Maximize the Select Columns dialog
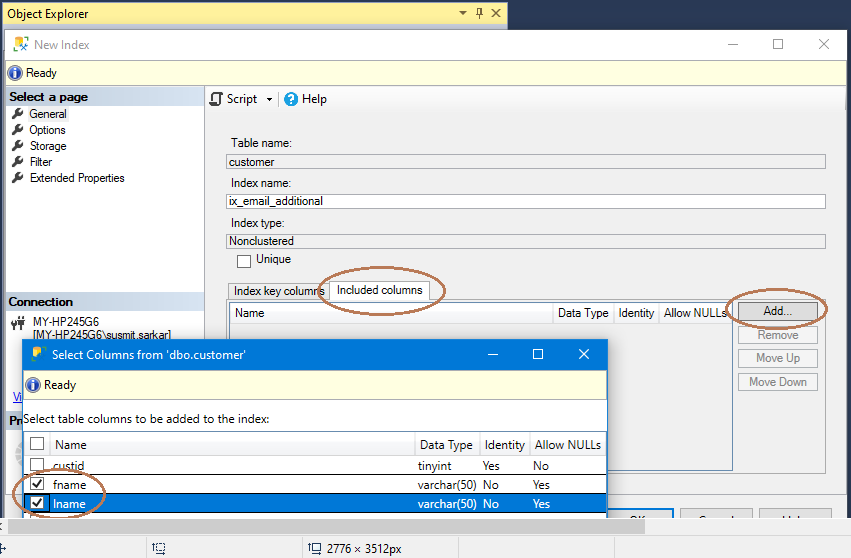This screenshot has height=558, width=851. 537,355
